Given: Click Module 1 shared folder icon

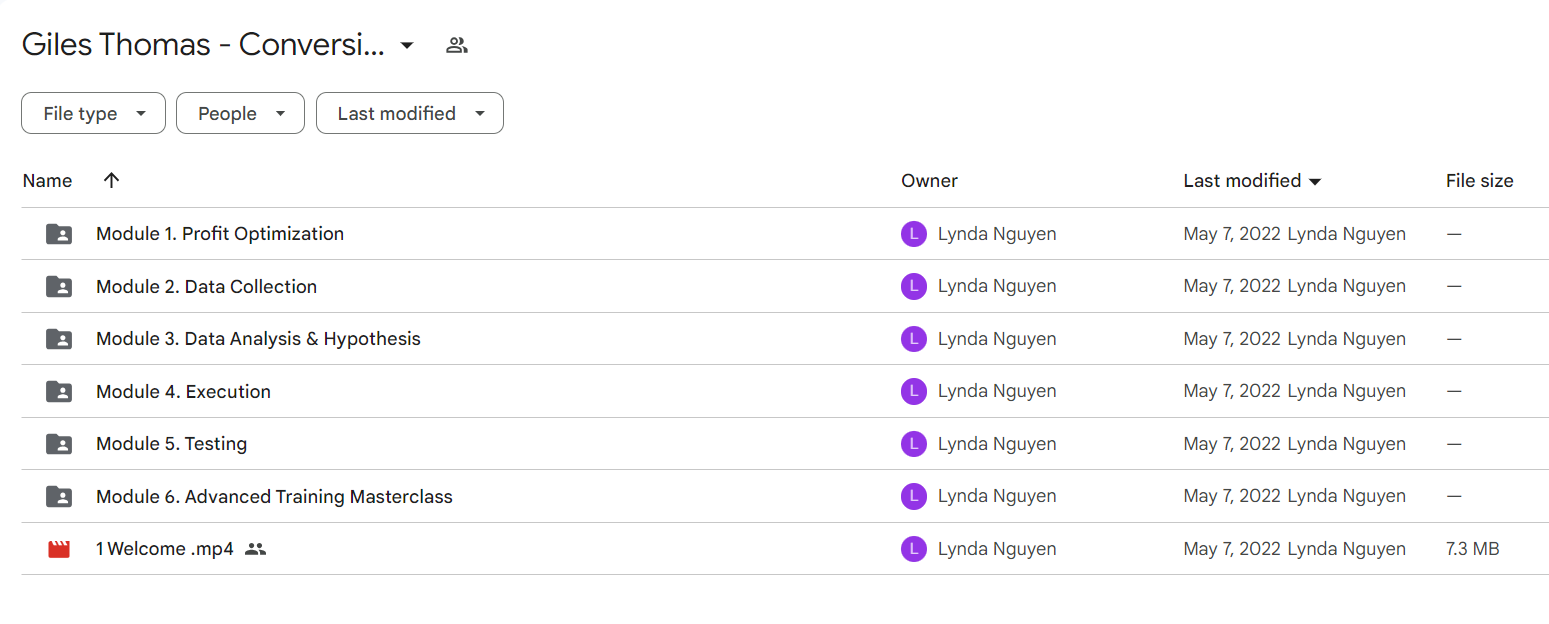Looking at the screenshot, I should [59, 234].
